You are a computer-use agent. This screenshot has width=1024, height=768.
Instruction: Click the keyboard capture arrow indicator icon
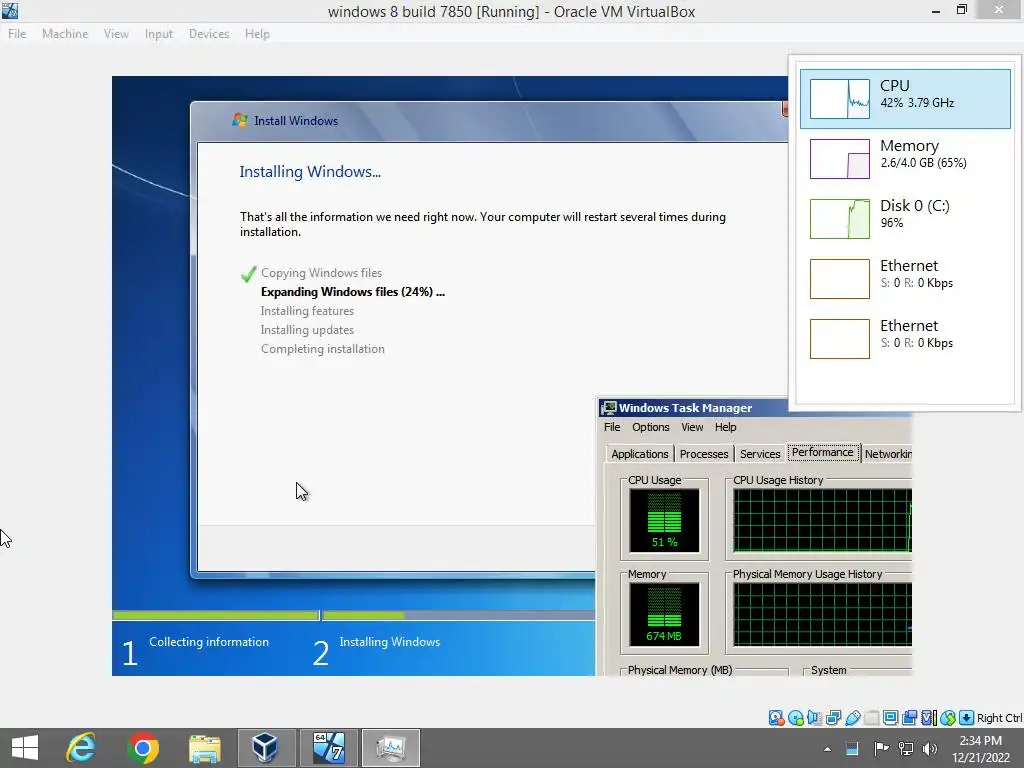pos(966,718)
